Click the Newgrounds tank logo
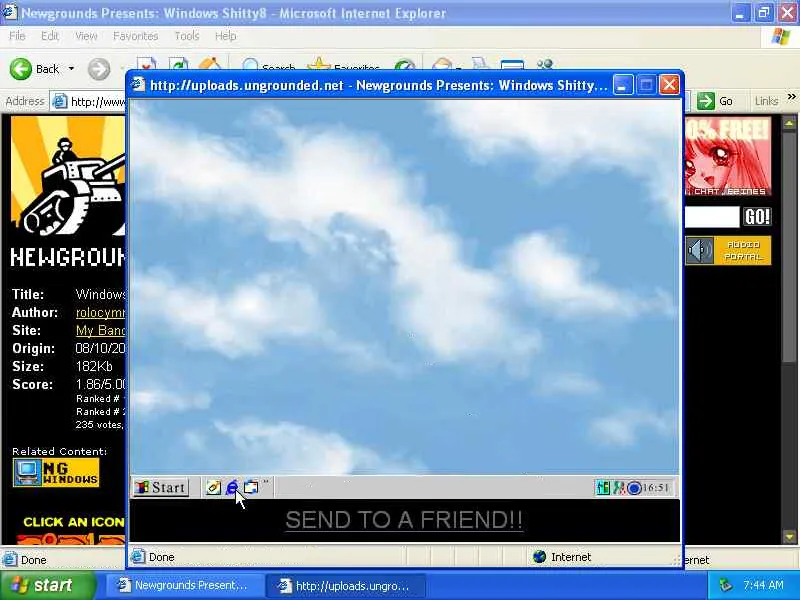The image size is (800, 600). [68, 176]
